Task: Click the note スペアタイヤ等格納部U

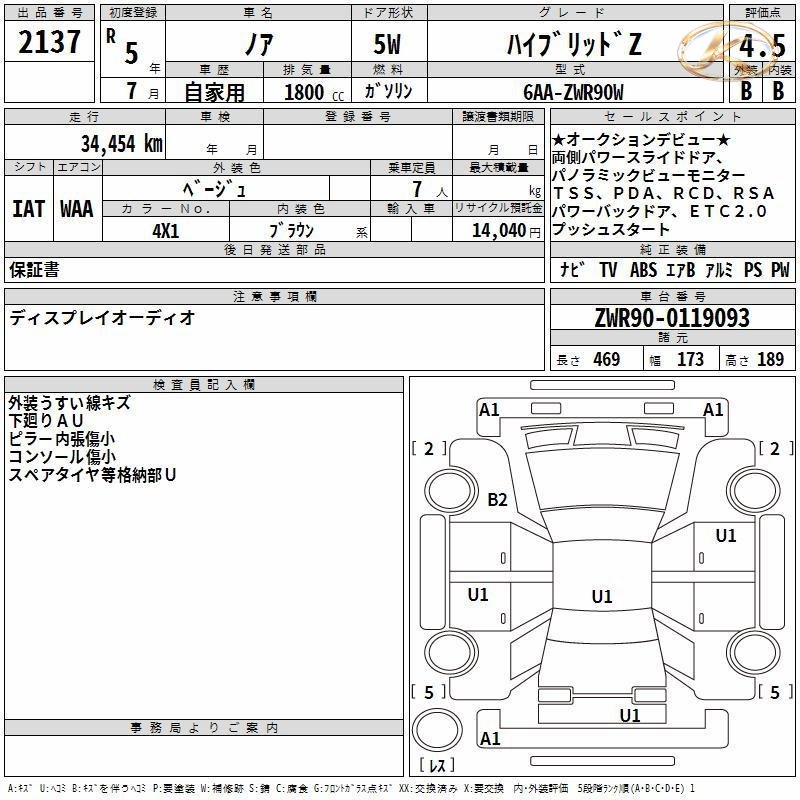Action: pos(92,475)
